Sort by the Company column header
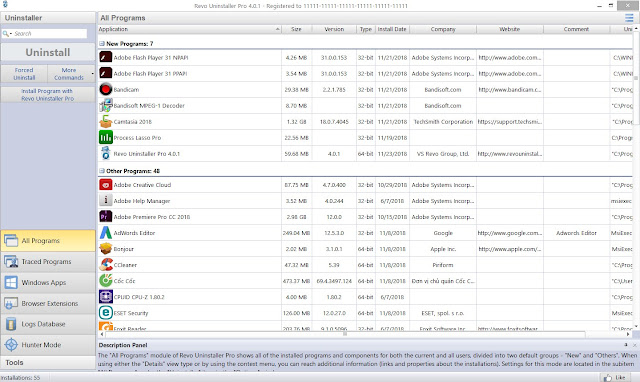Image resolution: width=640 pixels, height=382 pixels. tap(443, 29)
